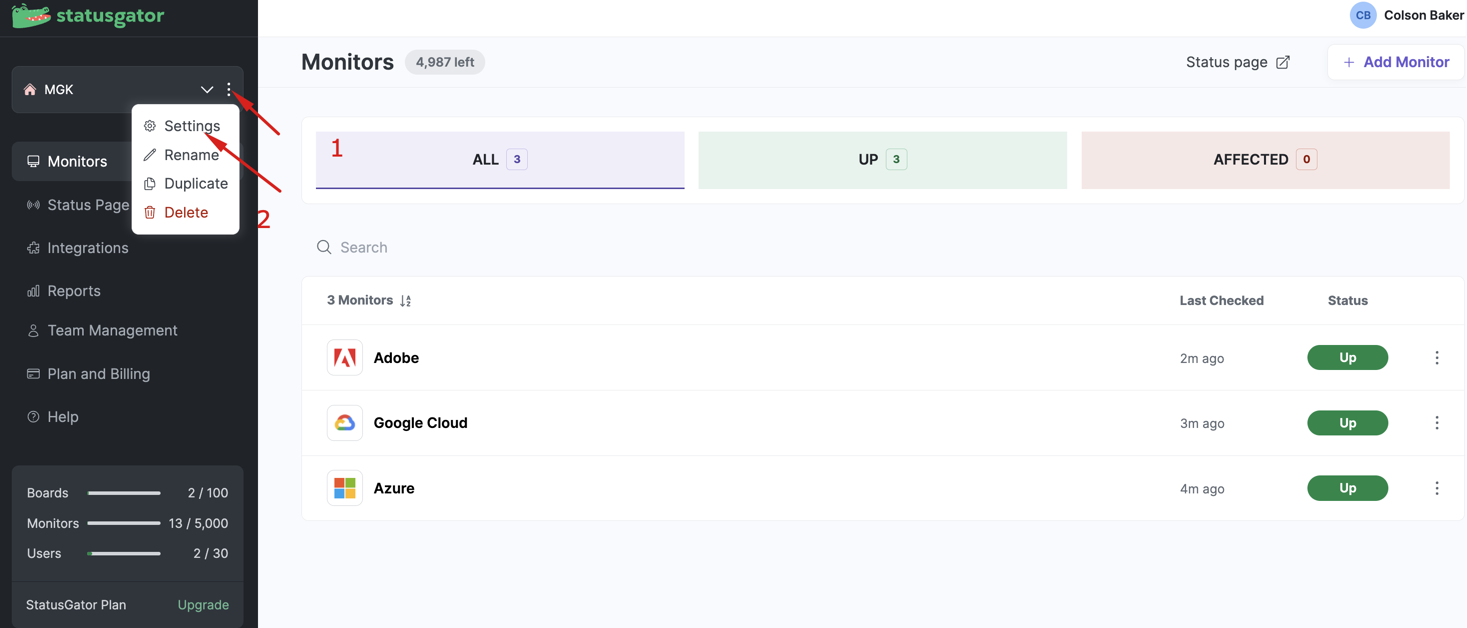Screen dimensions: 1467x628
Task: Open the three-dot board options menu
Action: click(x=230, y=89)
